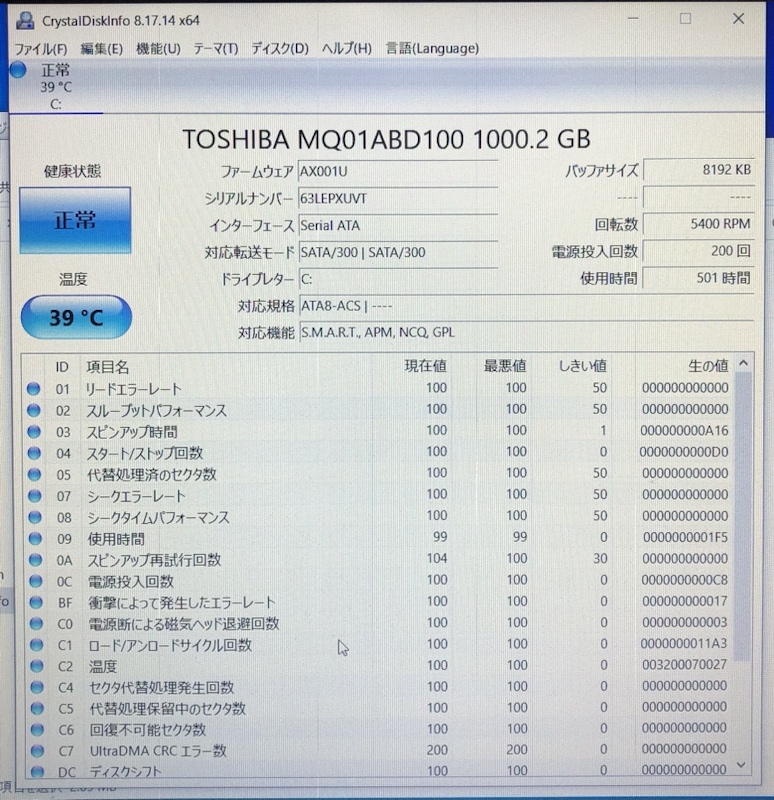Open the ディスク(D) menu
Screen dimensions: 774x800
pos(280,49)
